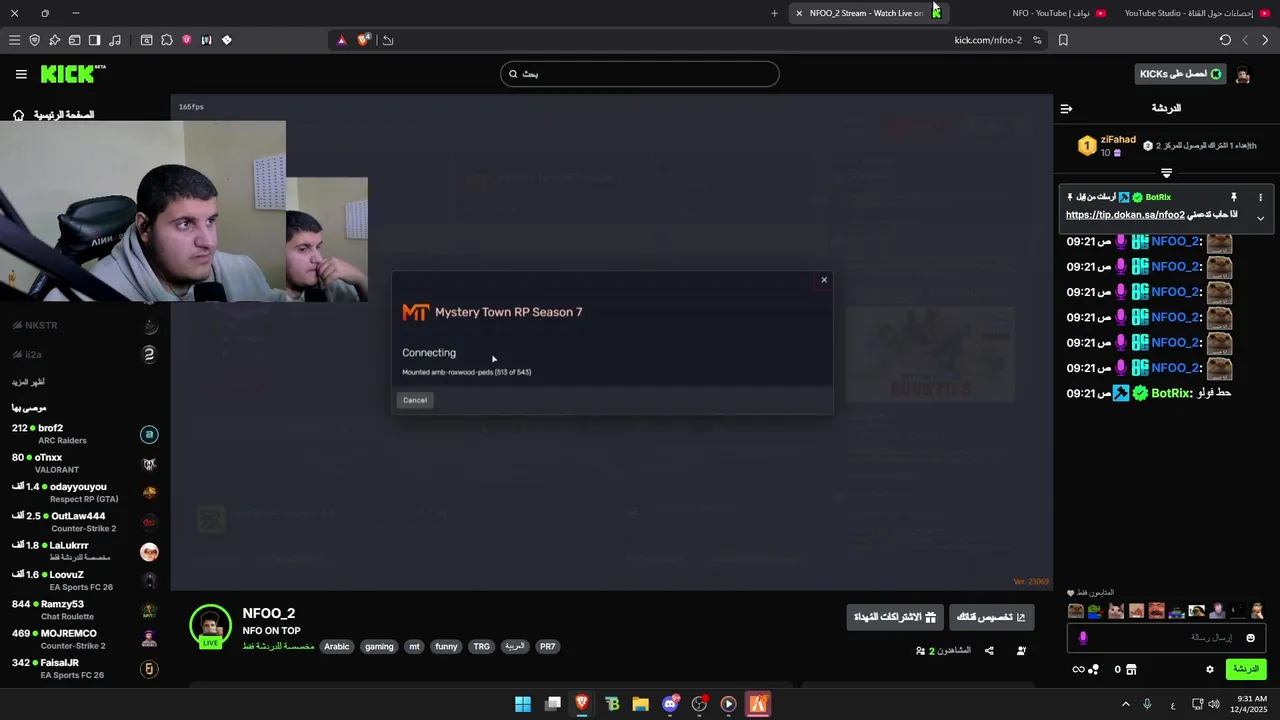The height and width of the screenshot is (720, 1280).
Task: Expand the gift leaderboard chevron
Action: [1166, 173]
